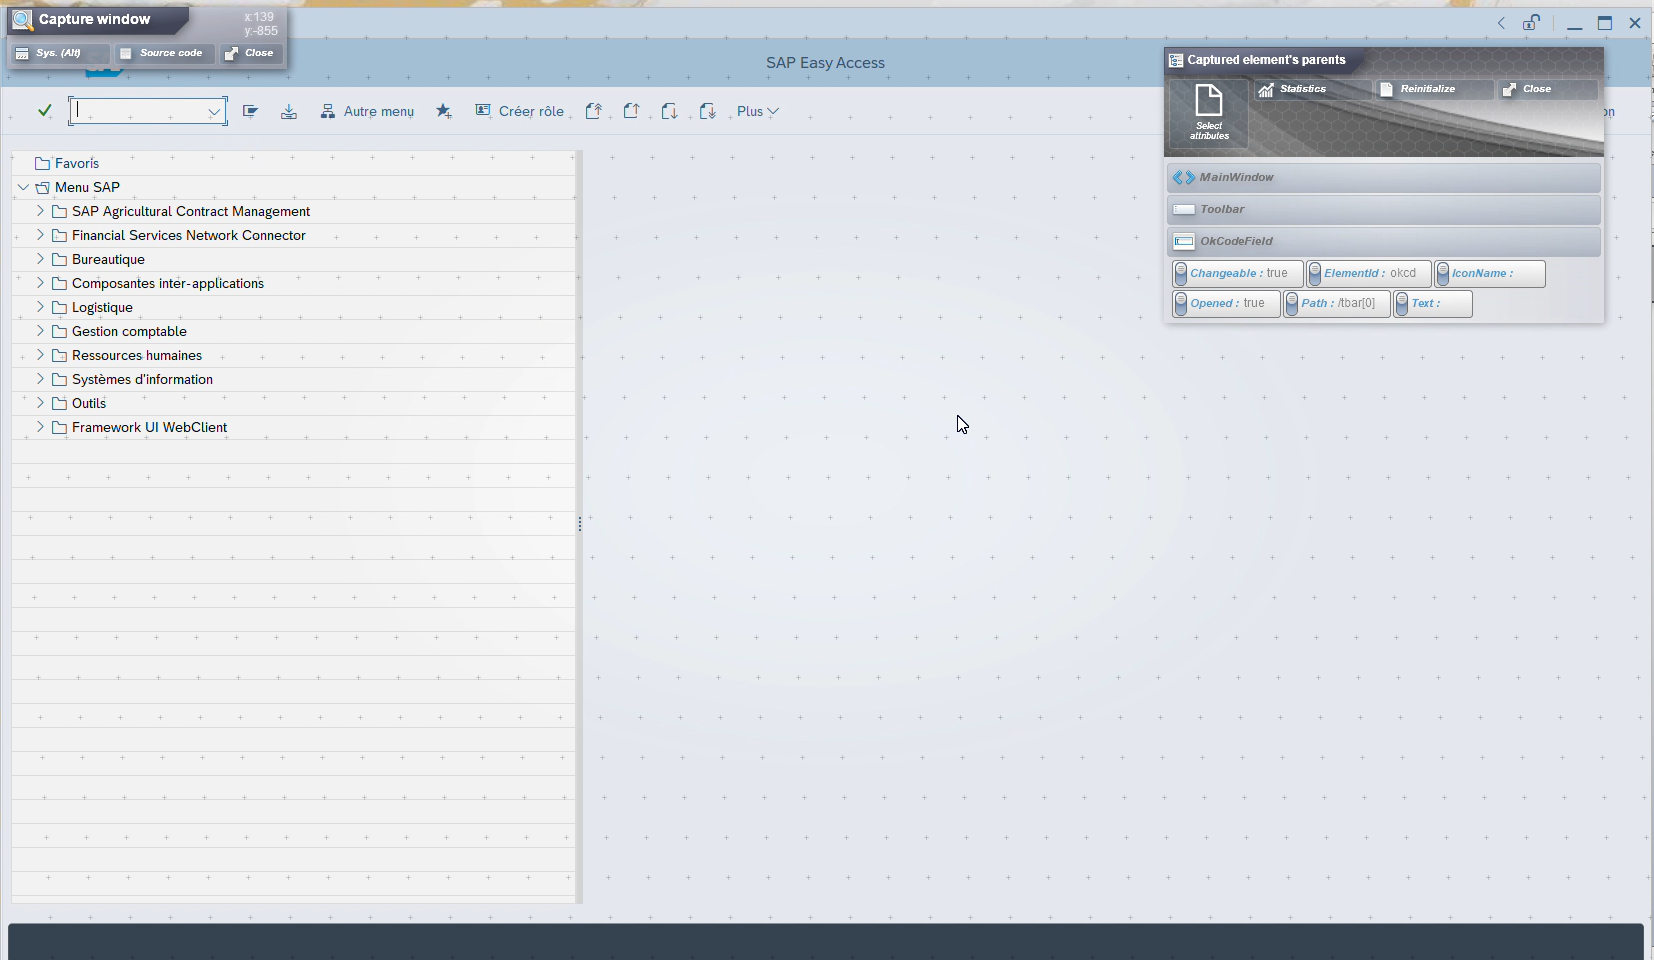Viewport: 1654px width, 960px height.
Task: Close the Captured element's parents panel
Action: pyautogui.click(x=1547, y=89)
